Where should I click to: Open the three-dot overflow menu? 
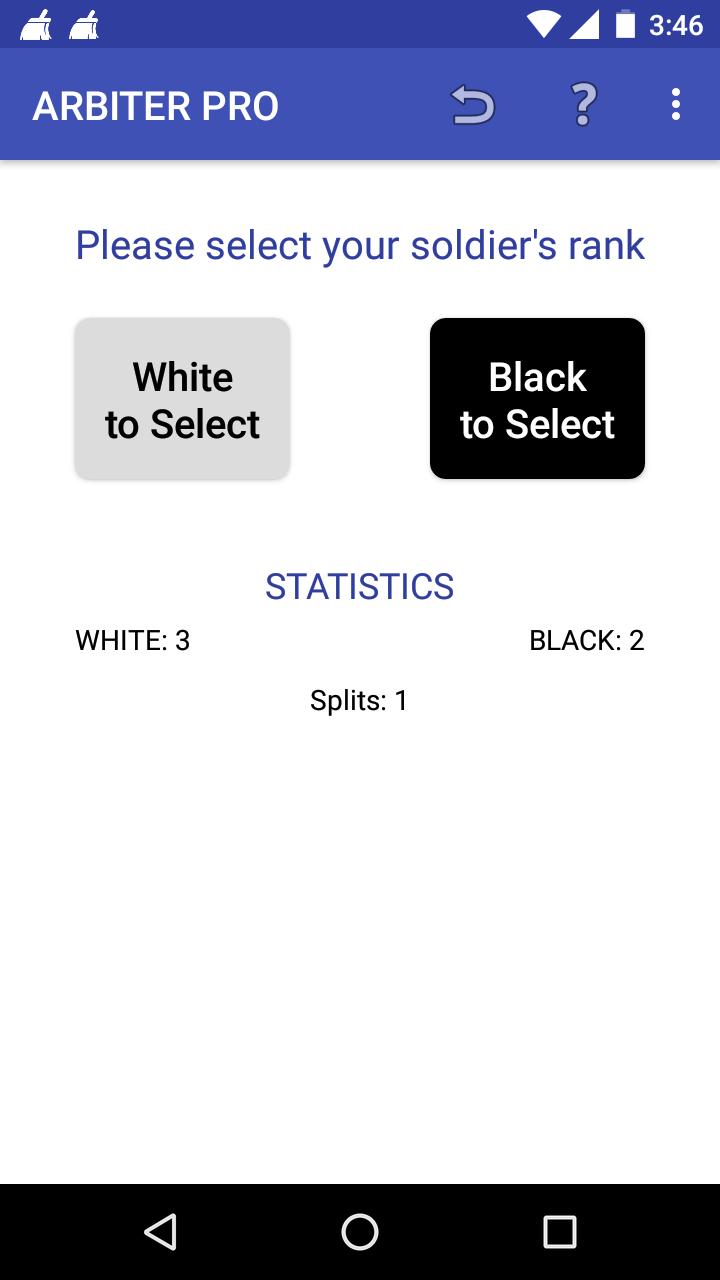click(x=676, y=104)
